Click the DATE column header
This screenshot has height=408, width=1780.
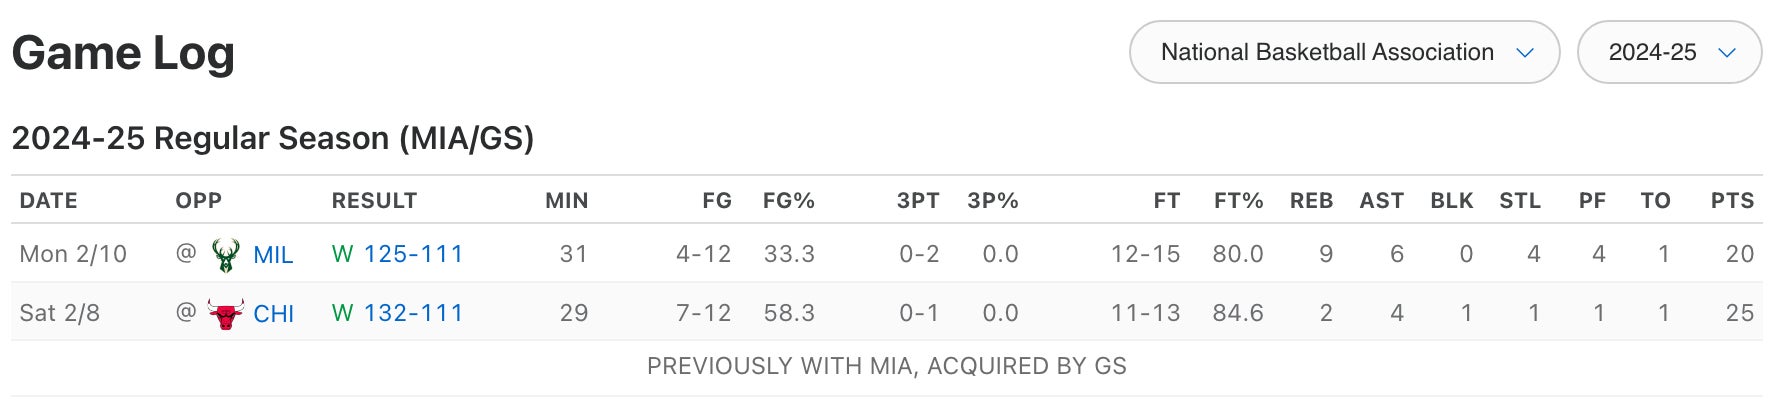click(x=49, y=201)
